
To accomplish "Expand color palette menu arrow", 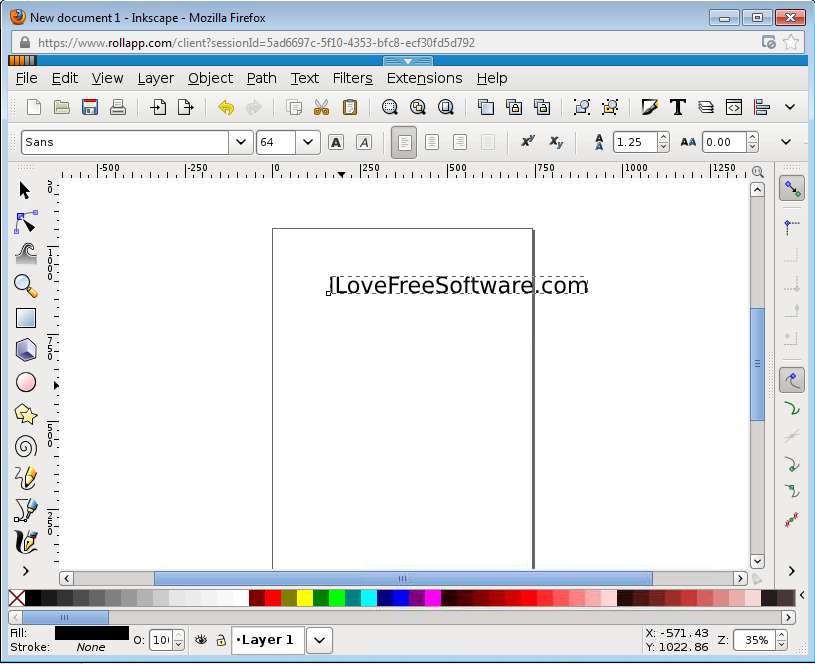I will [x=803, y=595].
